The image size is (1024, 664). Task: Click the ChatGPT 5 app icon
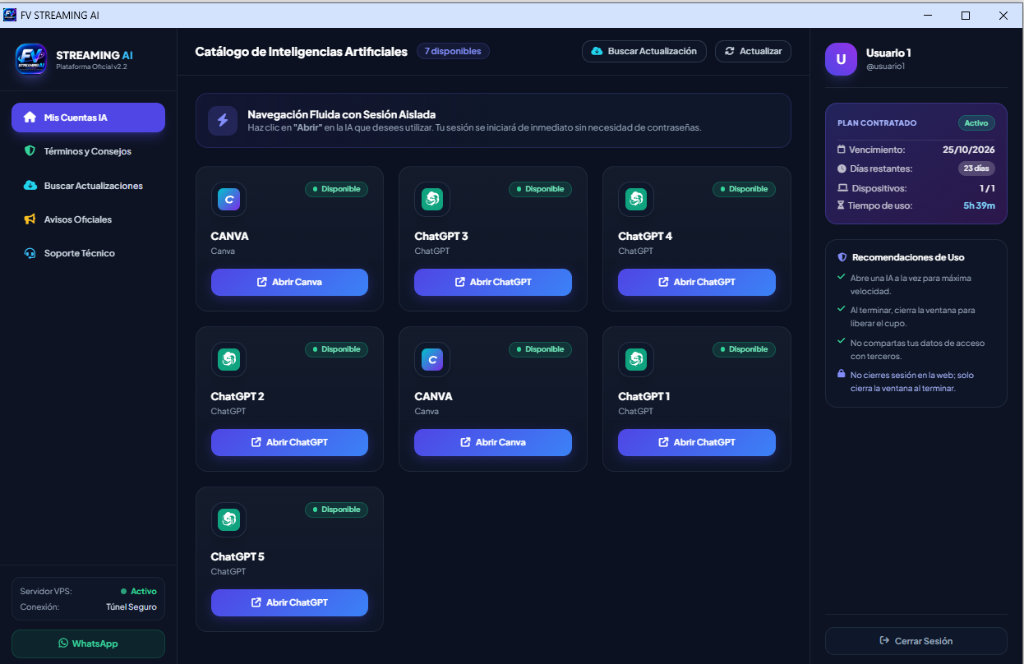[x=229, y=519]
